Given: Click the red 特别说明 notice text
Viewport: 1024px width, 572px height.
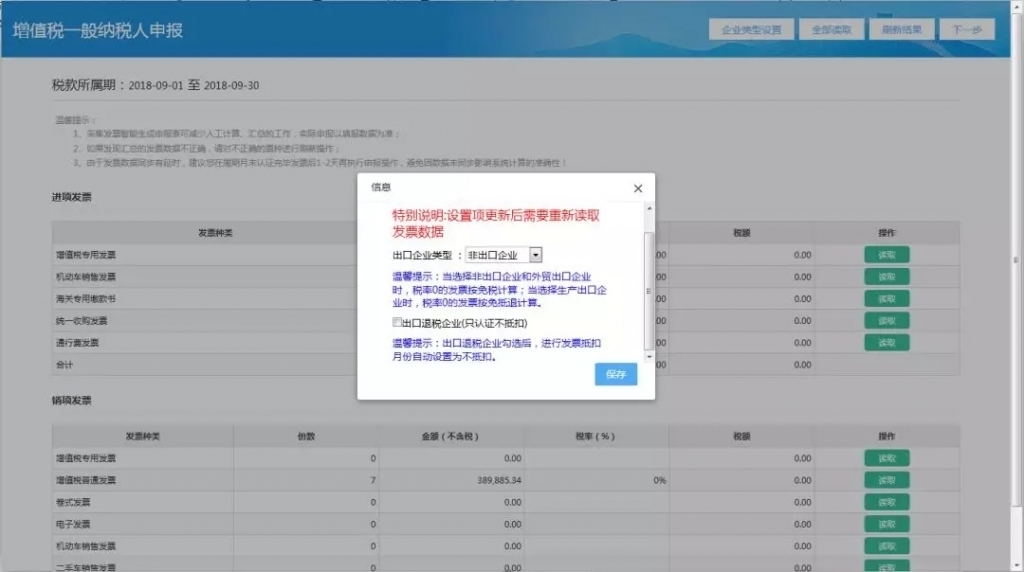Looking at the screenshot, I should [496, 223].
